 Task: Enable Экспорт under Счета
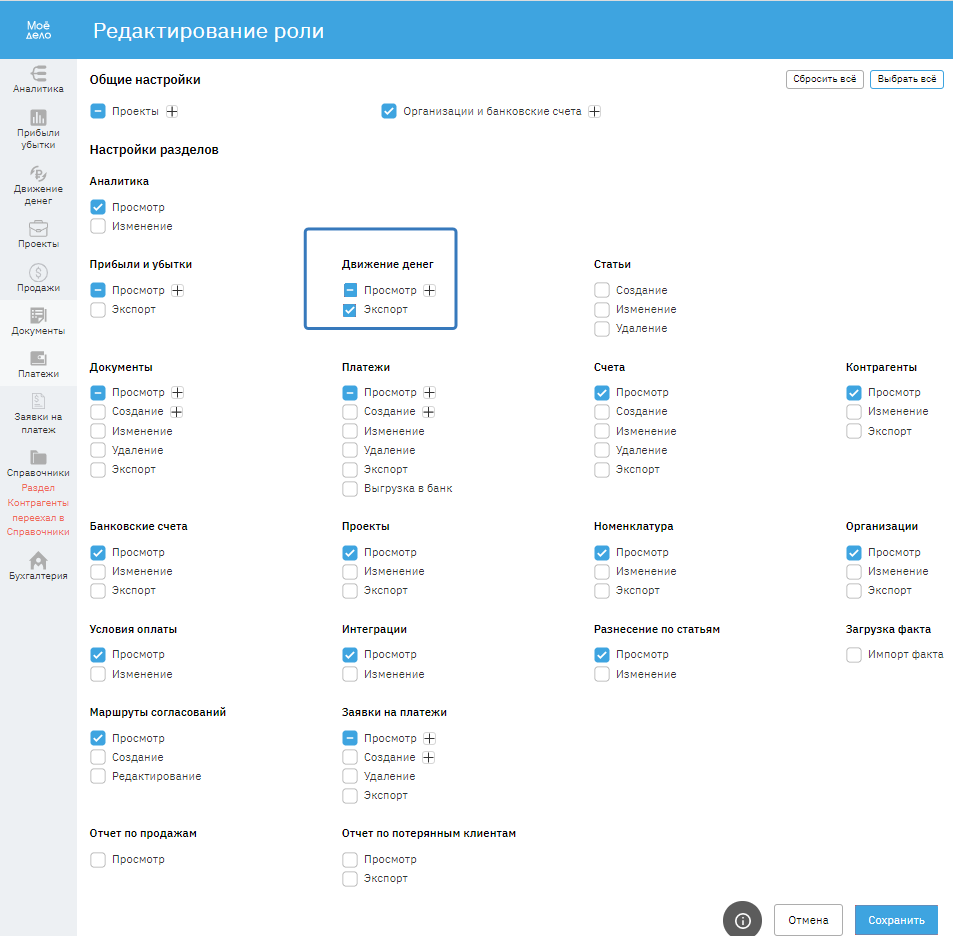pos(602,469)
